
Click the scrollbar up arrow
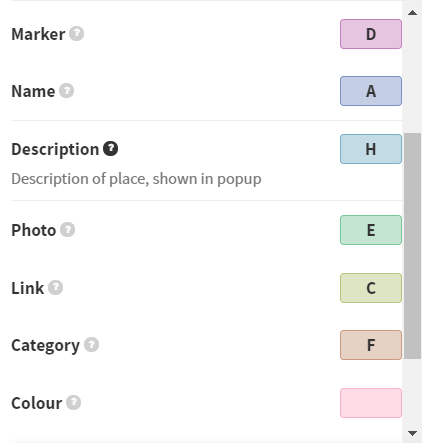tap(412, 13)
